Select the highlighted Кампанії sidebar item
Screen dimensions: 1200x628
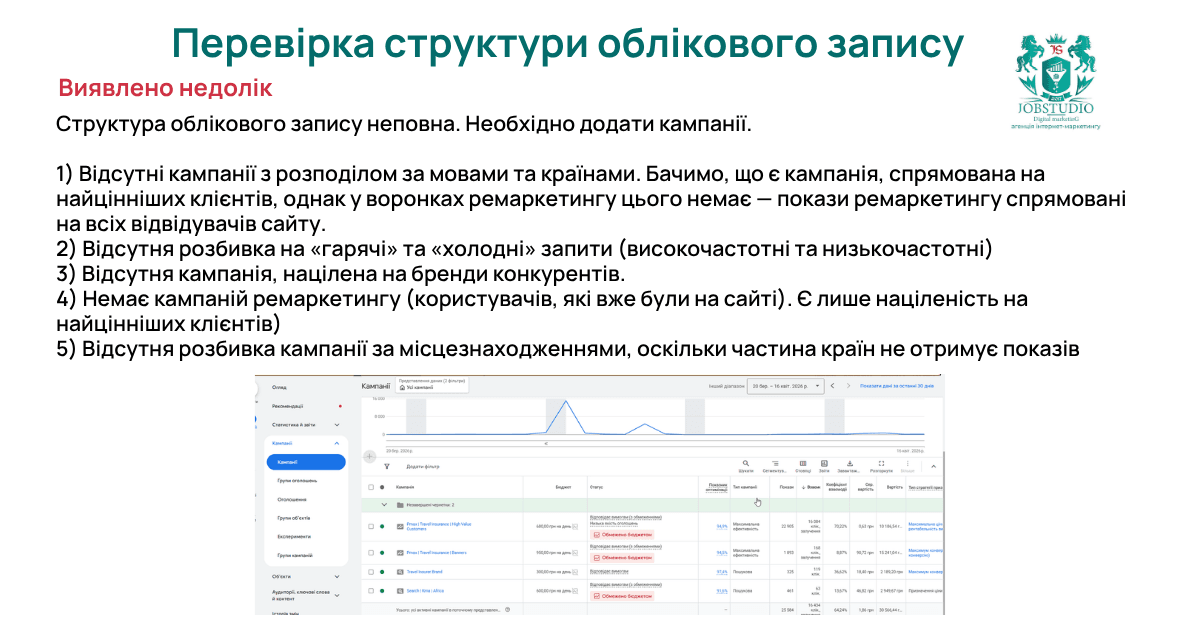(306, 462)
